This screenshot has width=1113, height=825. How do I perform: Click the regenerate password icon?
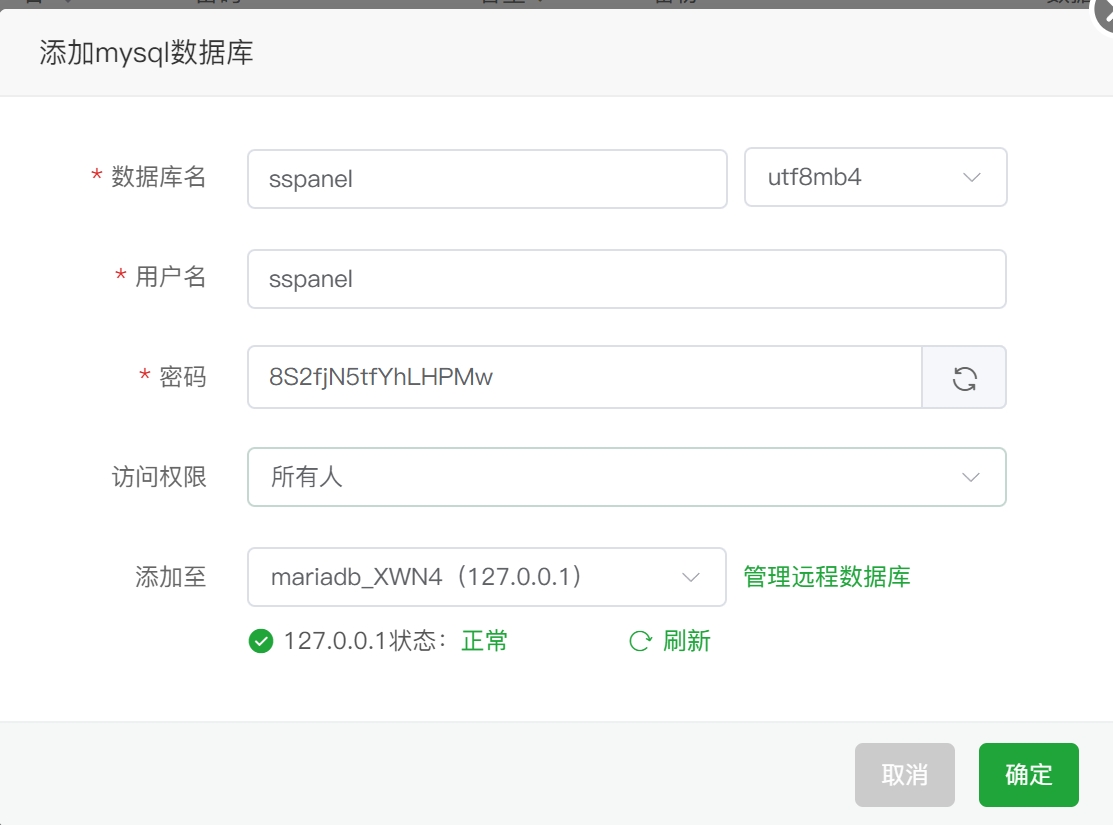point(964,378)
